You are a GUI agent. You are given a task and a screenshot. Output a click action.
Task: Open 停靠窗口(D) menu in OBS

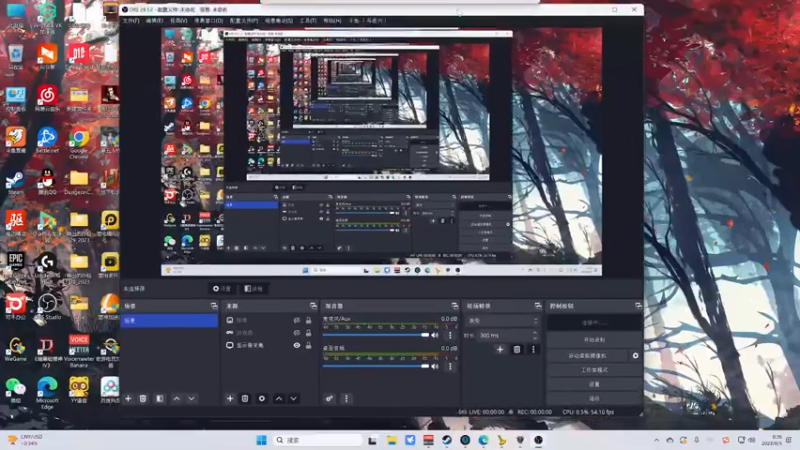pyautogui.click(x=208, y=20)
